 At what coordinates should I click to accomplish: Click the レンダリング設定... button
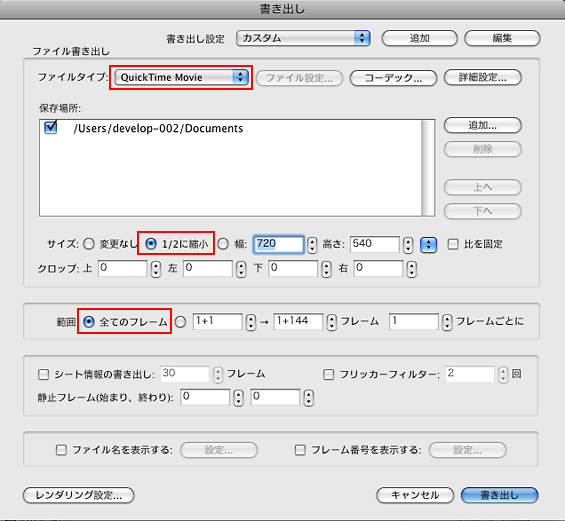[x=79, y=495]
